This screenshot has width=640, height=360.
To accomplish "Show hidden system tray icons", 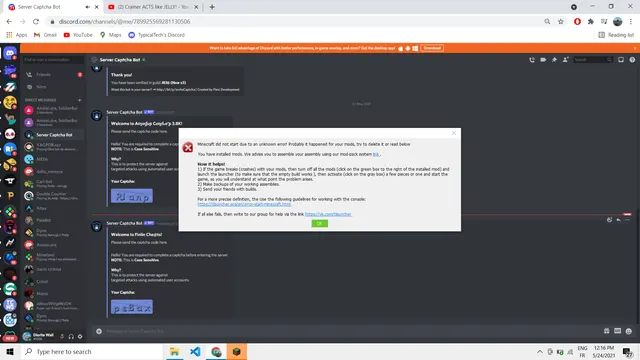I will (x=540, y=351).
